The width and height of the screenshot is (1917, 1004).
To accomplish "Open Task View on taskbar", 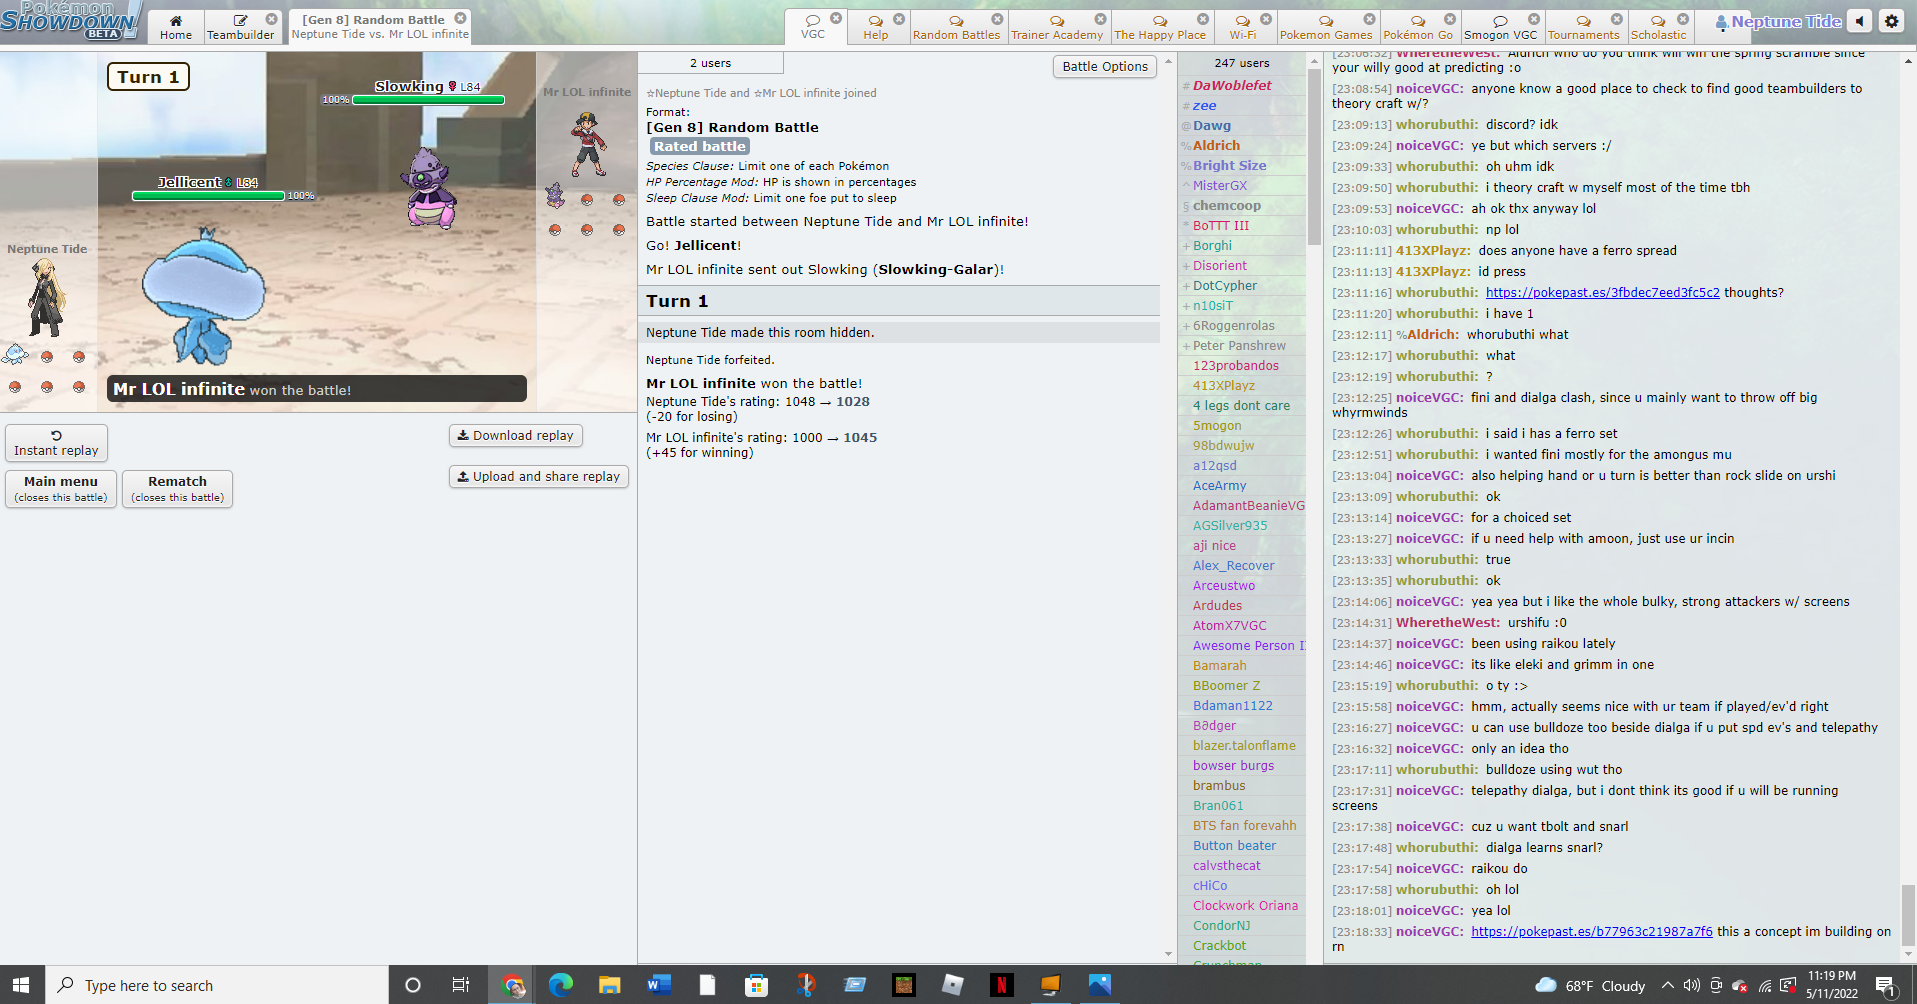I will (x=460, y=985).
